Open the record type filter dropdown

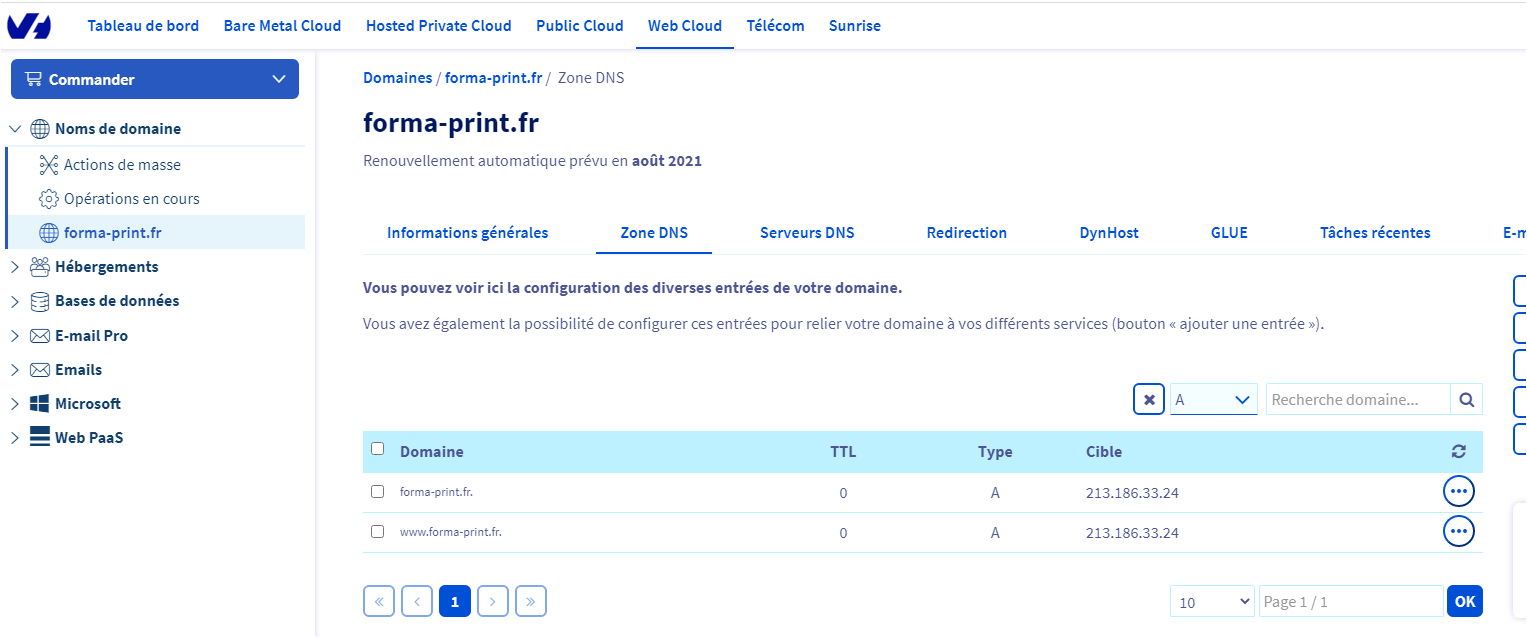click(1213, 400)
